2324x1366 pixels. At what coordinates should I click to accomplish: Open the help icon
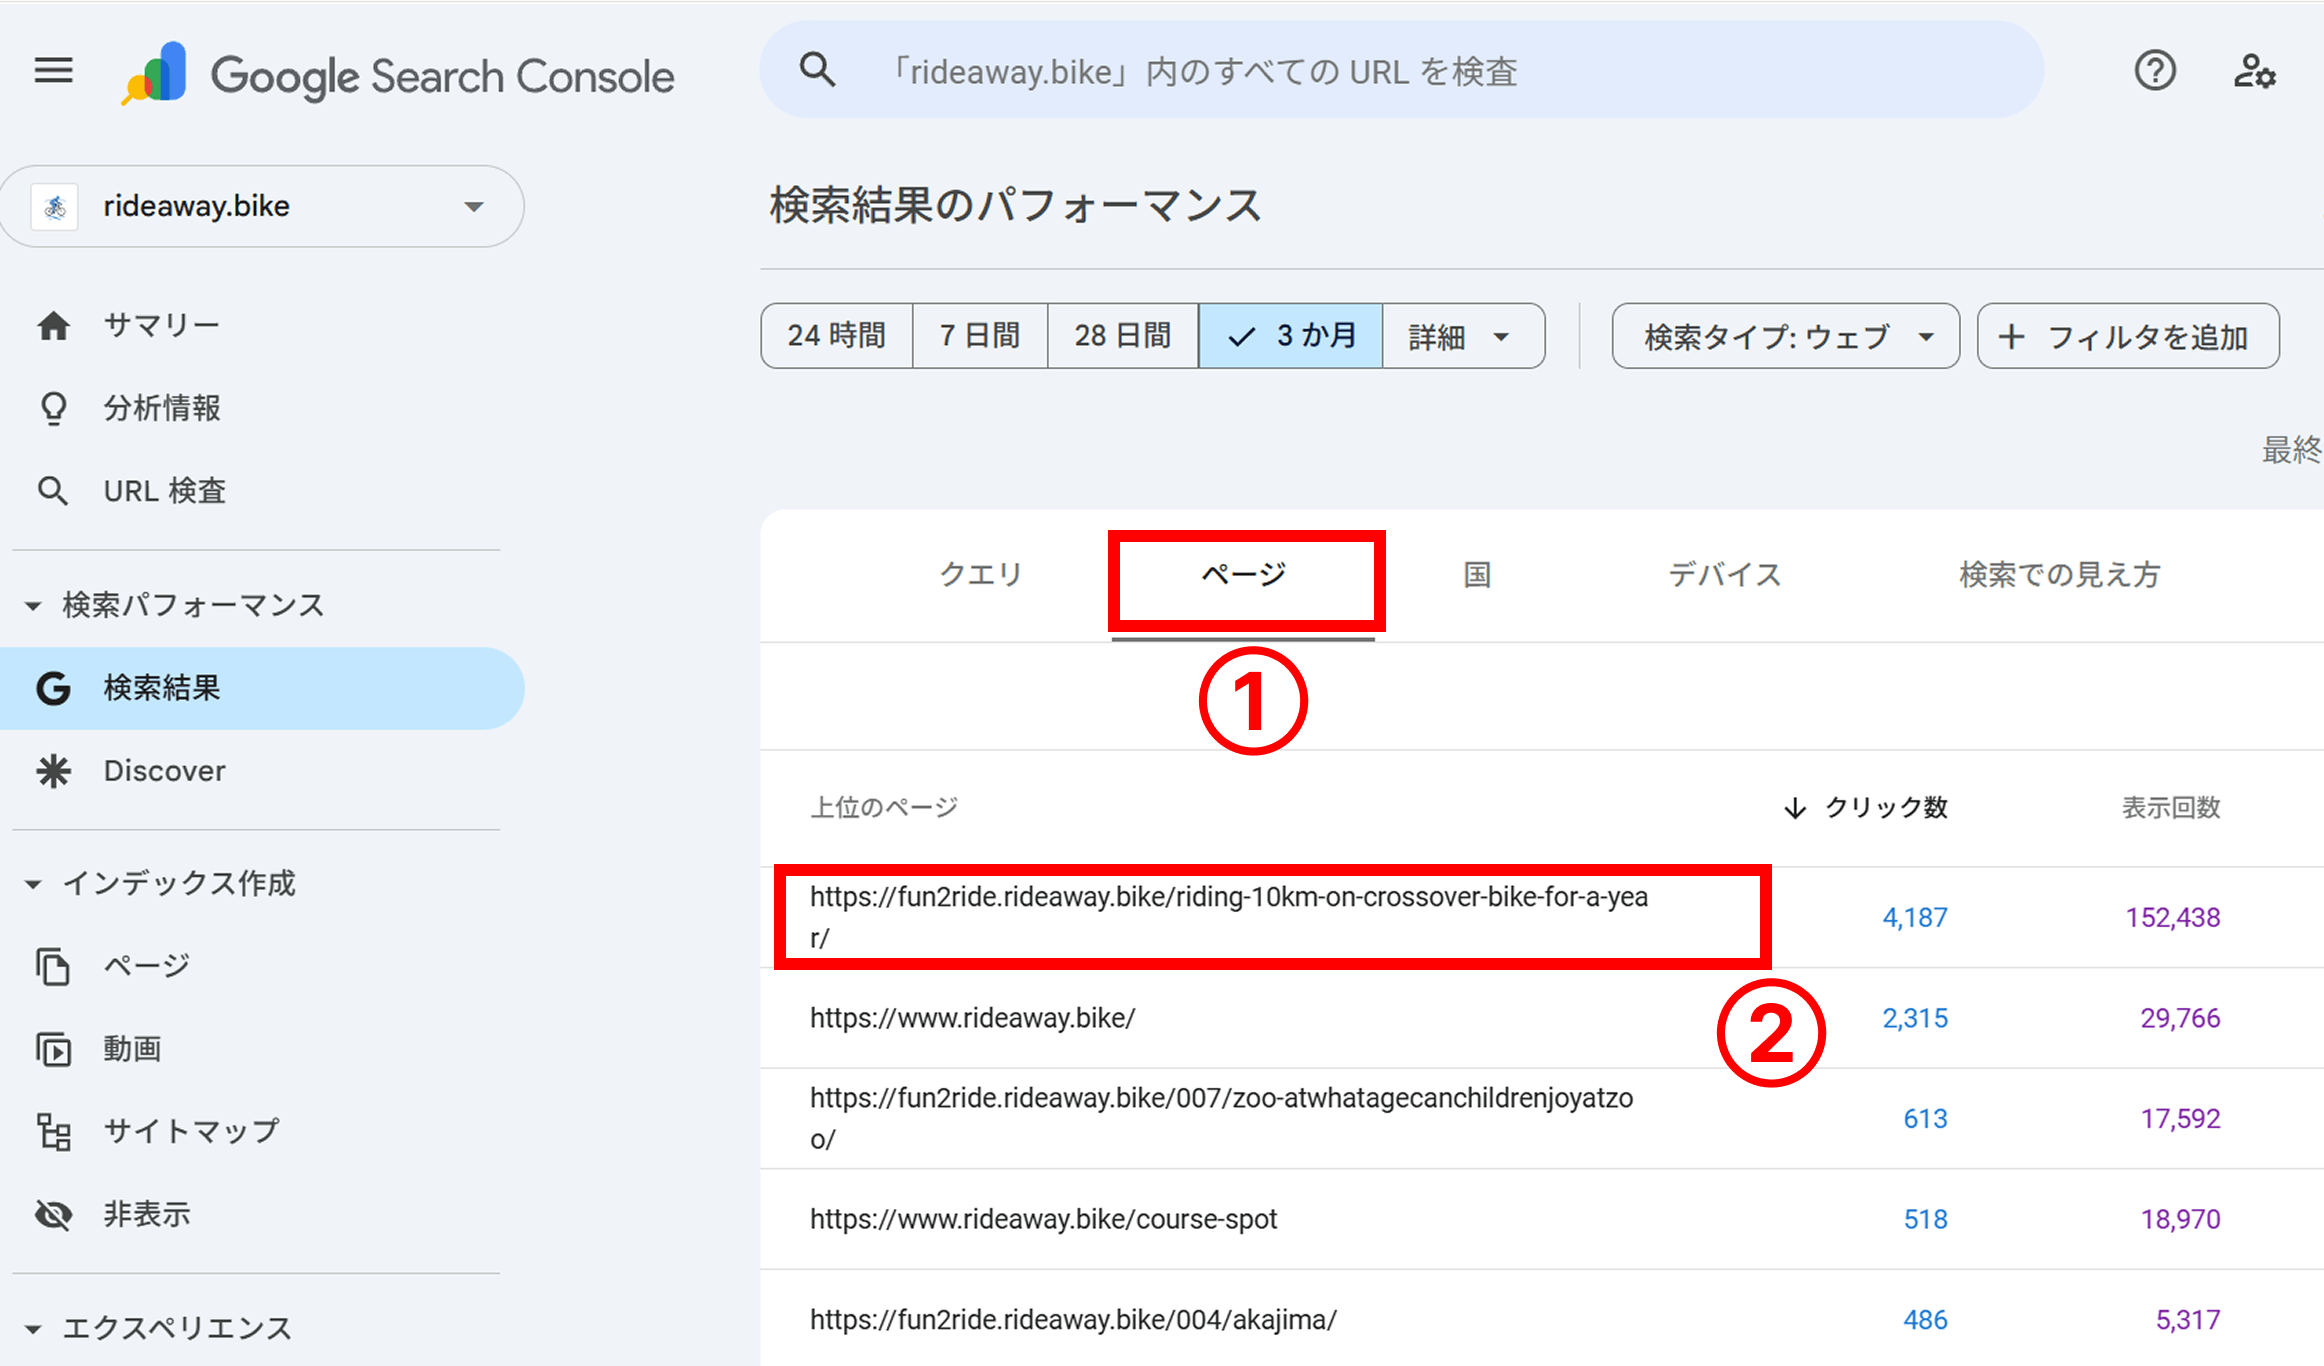pos(2155,70)
